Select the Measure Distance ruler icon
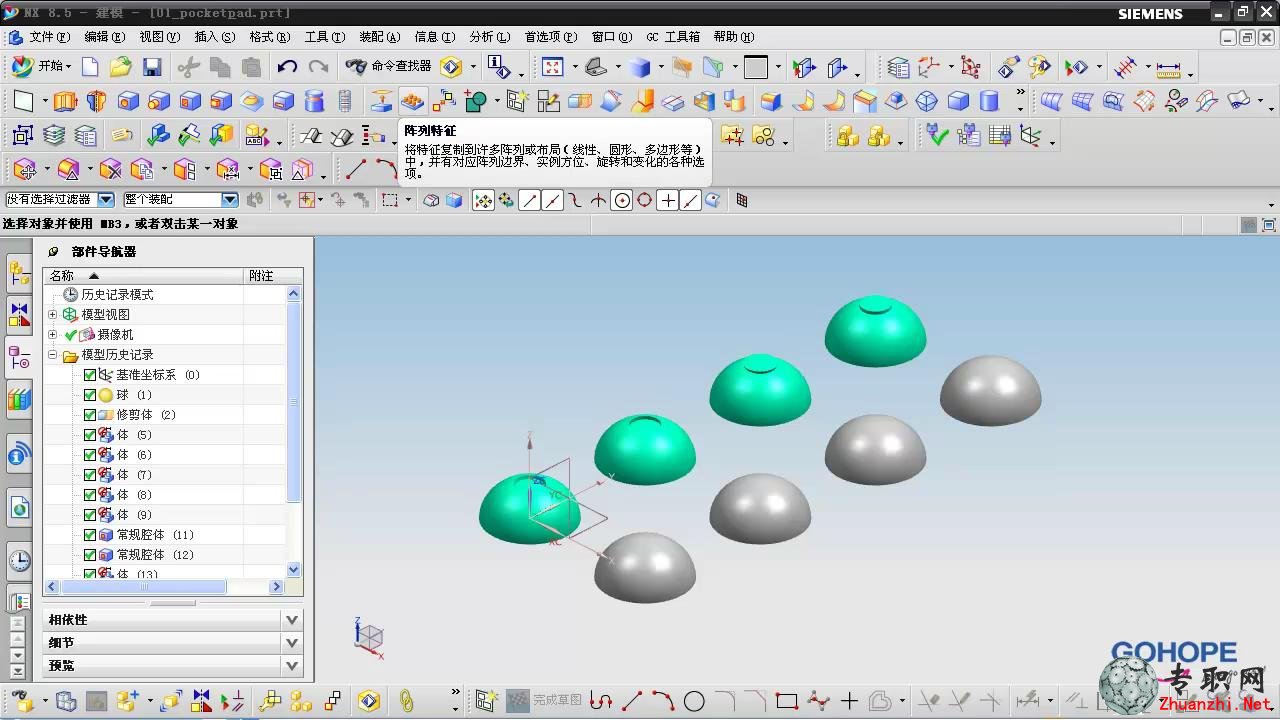The image size is (1280, 720). coord(1168,68)
